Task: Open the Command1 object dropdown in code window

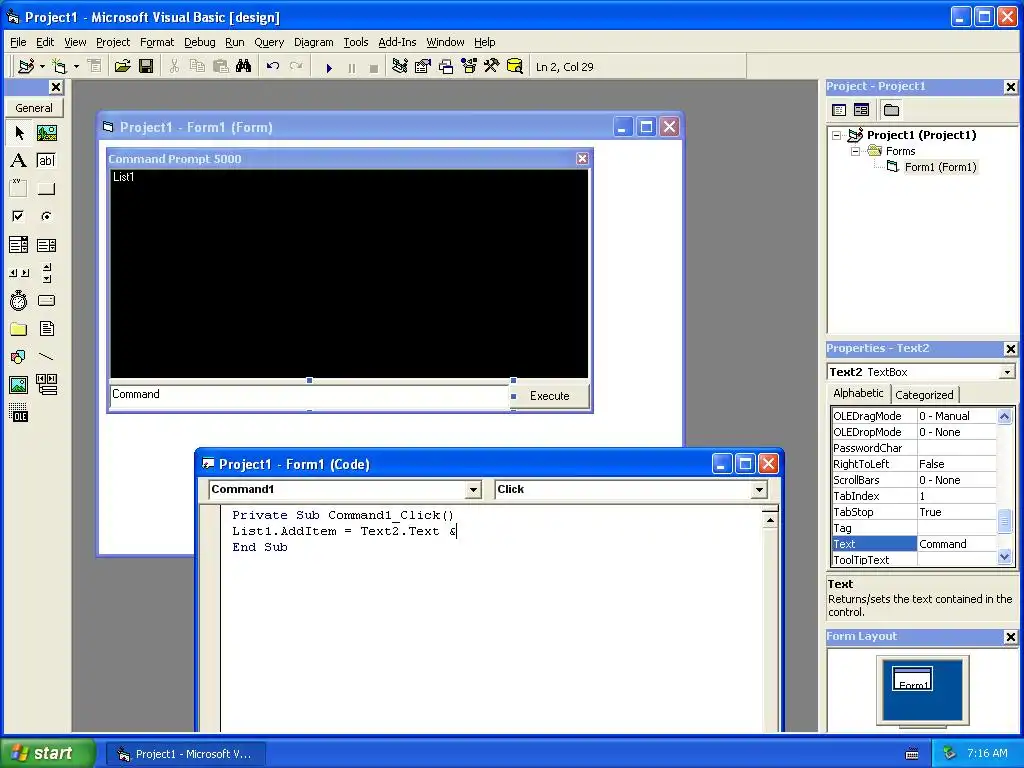Action: pos(473,490)
